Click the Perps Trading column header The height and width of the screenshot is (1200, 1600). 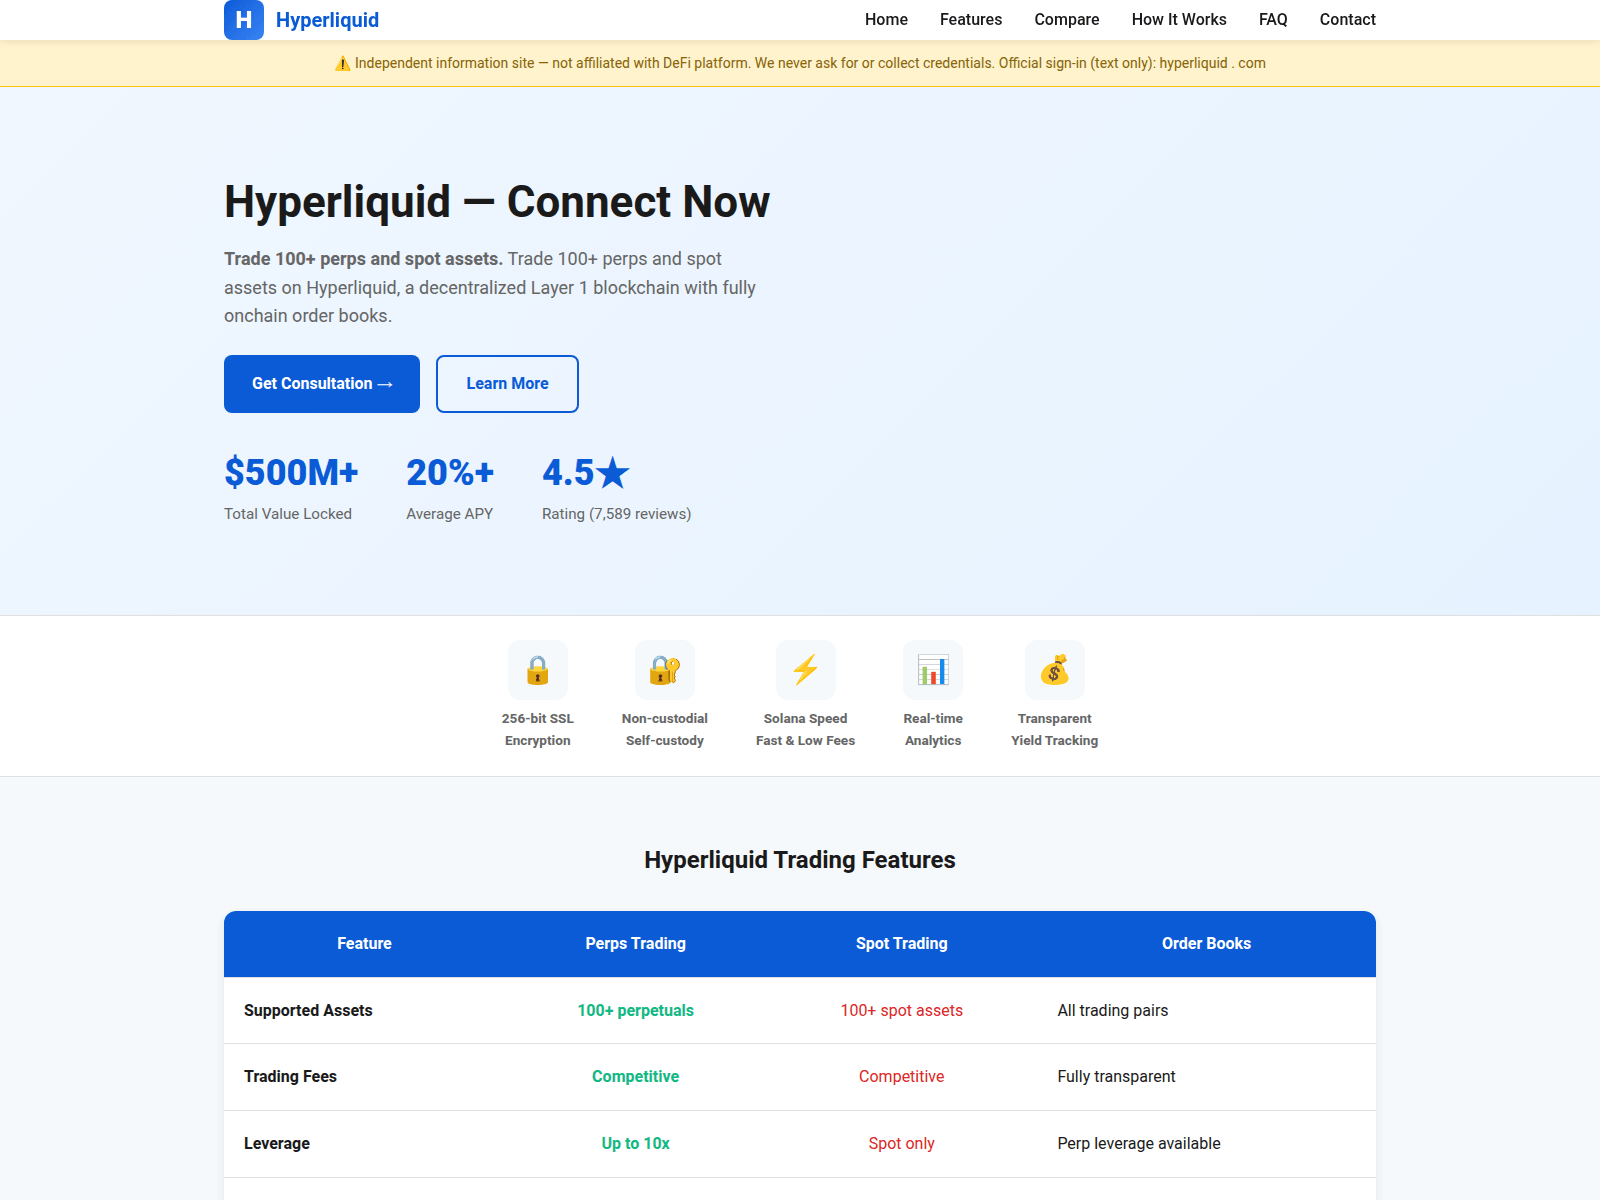click(x=636, y=944)
